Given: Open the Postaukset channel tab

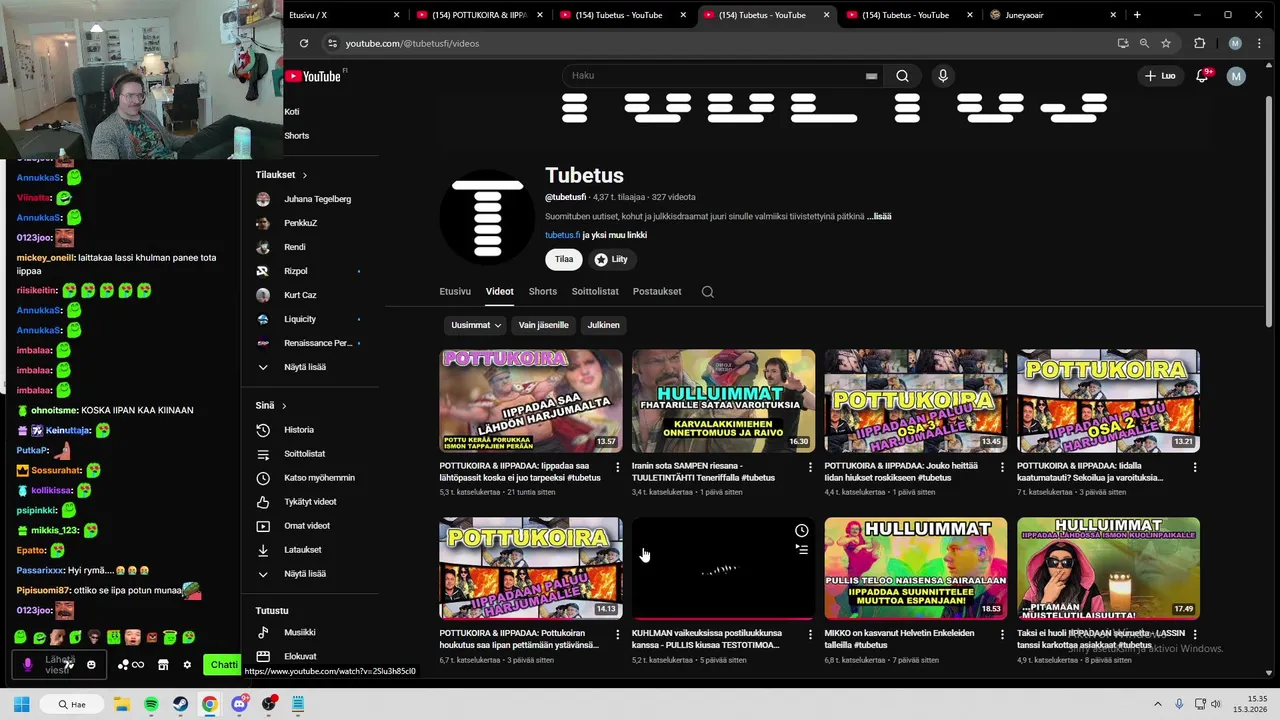Looking at the screenshot, I should click(657, 292).
